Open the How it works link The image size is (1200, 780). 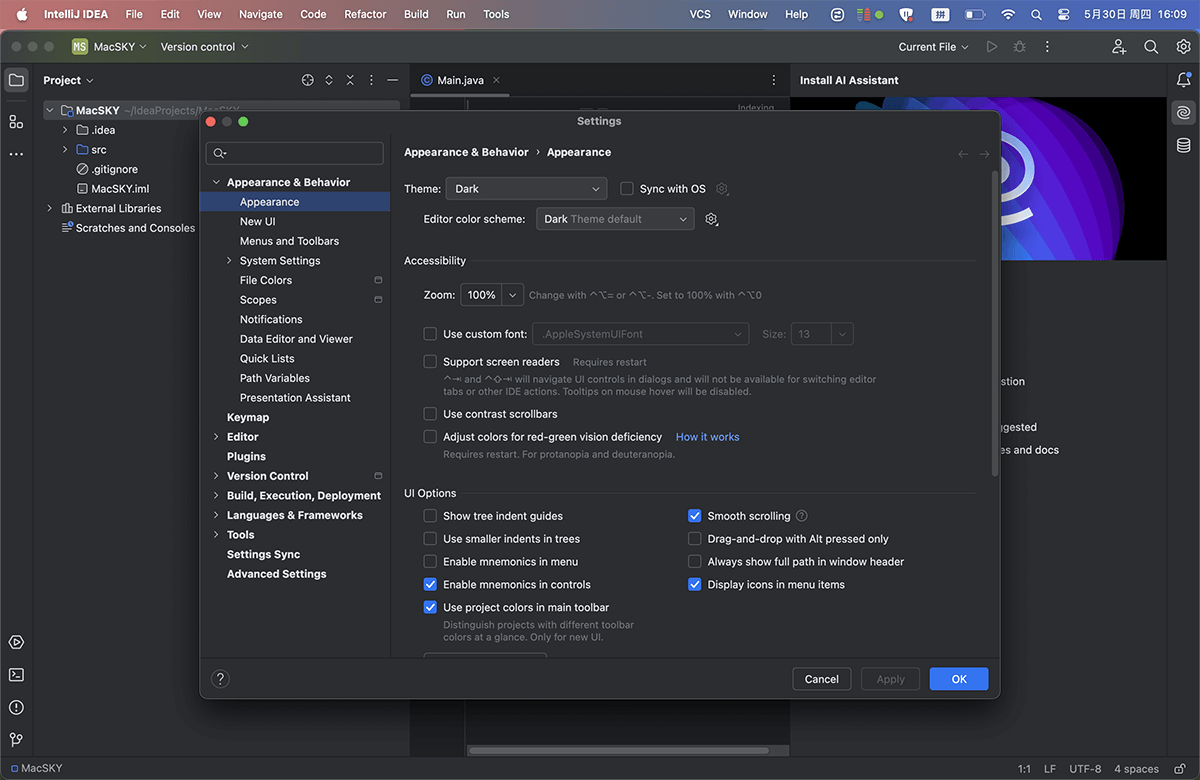[707, 437]
